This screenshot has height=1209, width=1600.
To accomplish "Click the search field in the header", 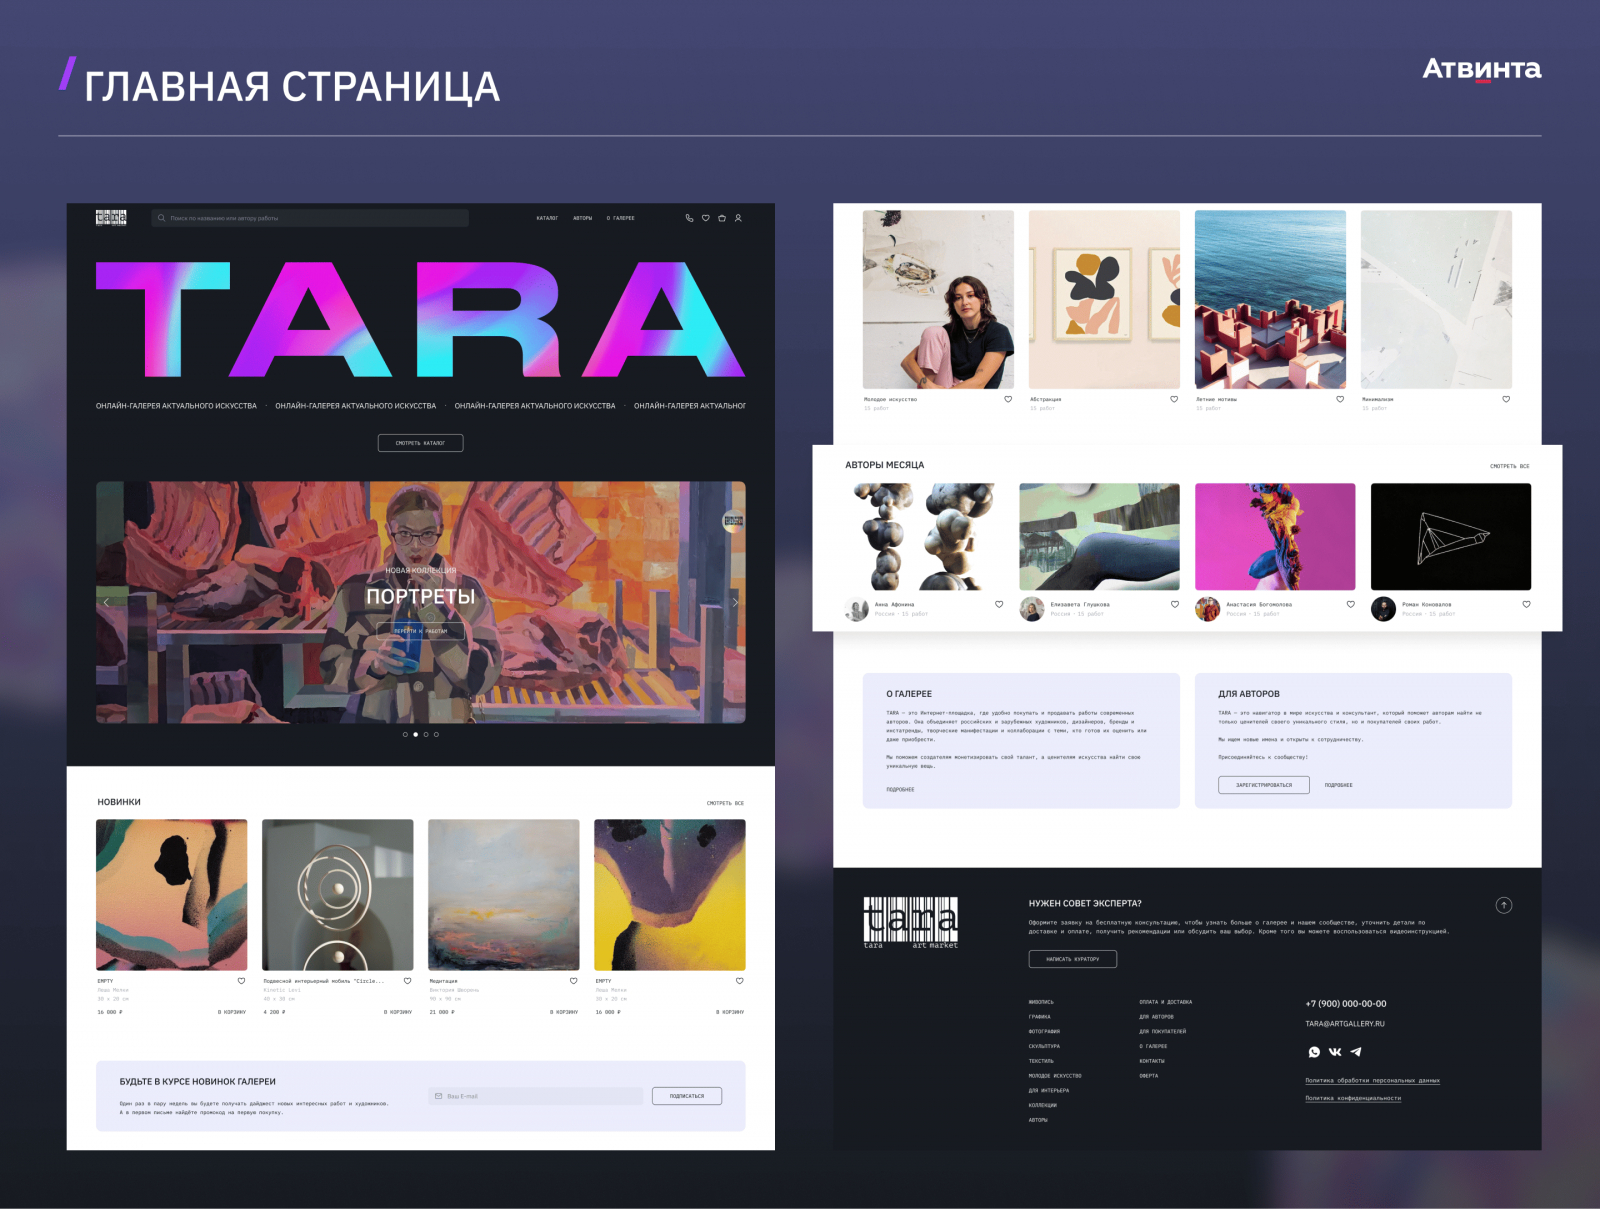I will pos(310,218).
